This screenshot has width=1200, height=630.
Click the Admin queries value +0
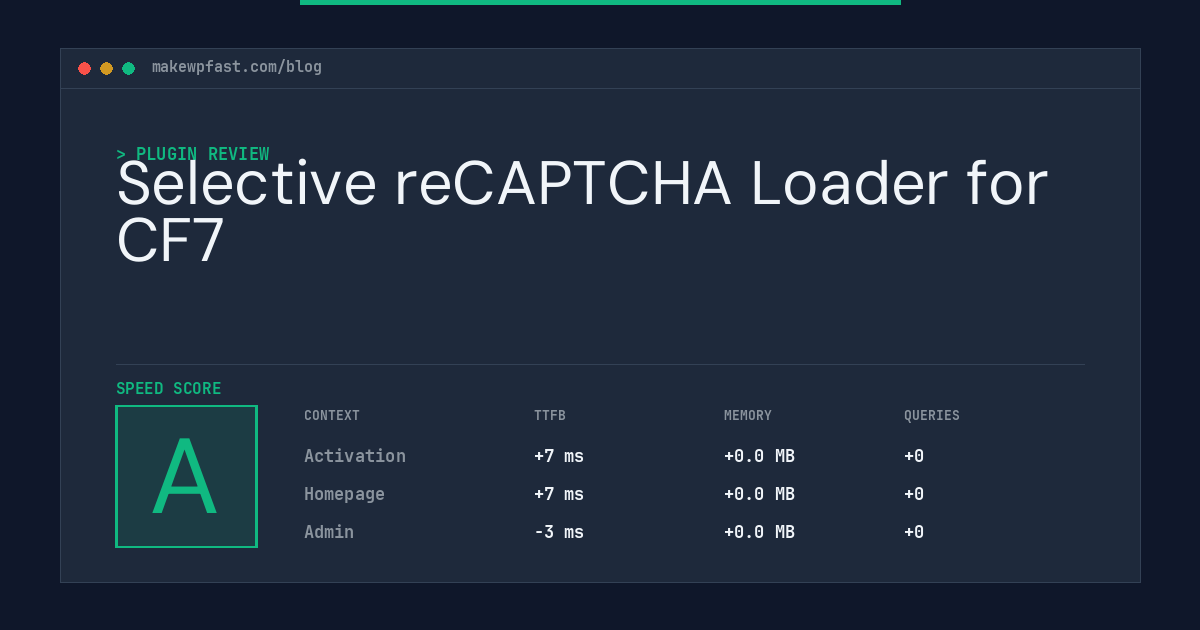point(914,532)
